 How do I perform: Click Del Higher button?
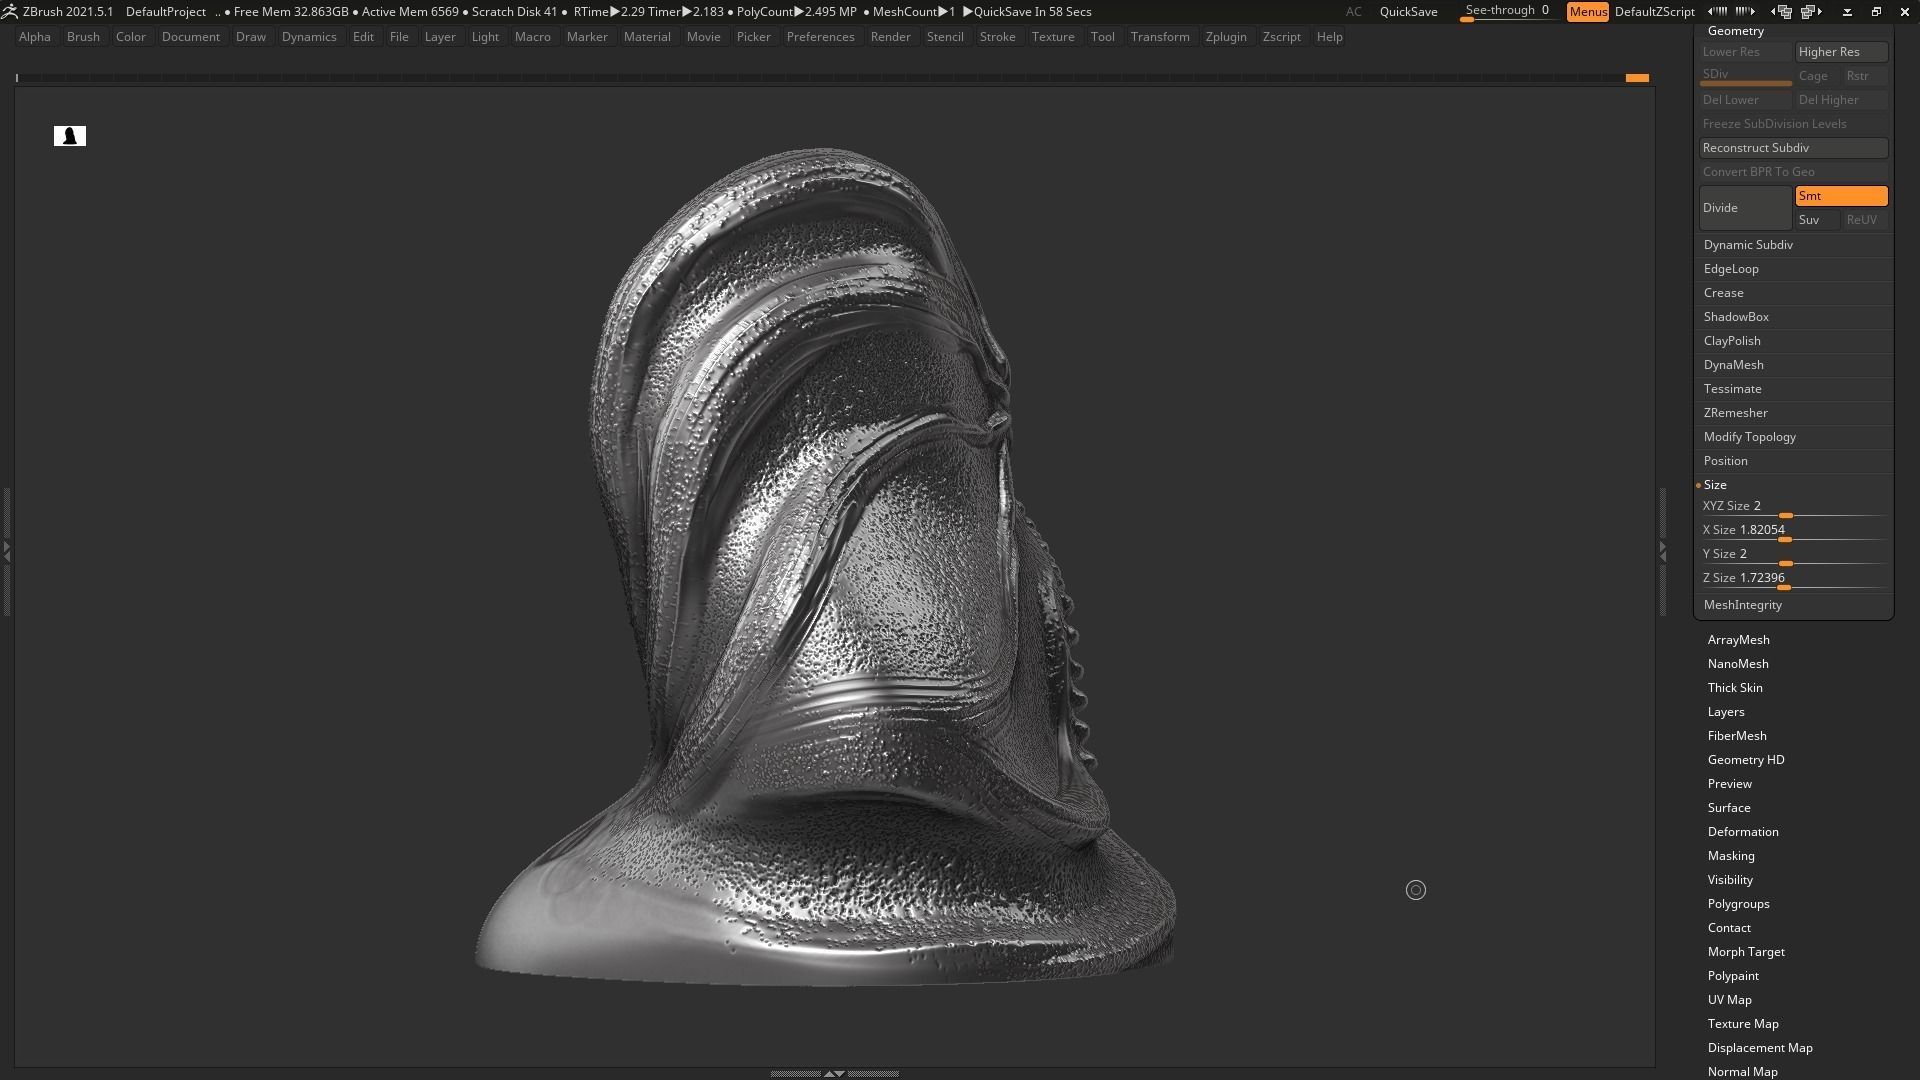(x=1841, y=100)
